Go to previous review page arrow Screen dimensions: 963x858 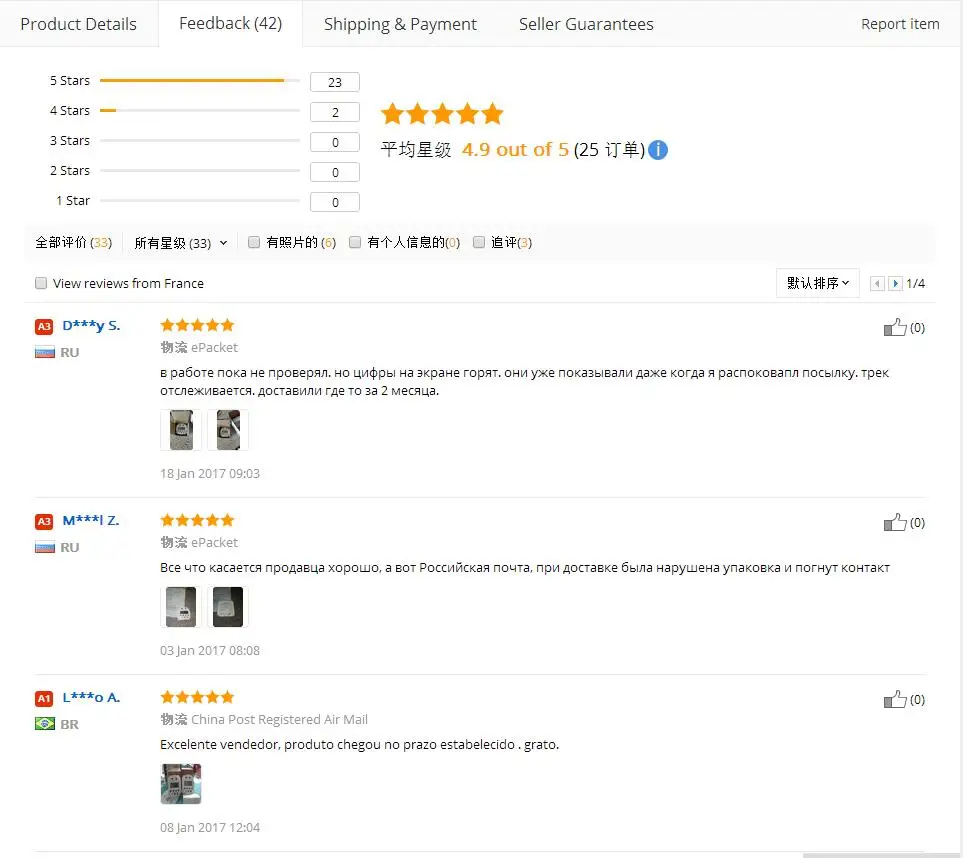pyautogui.click(x=877, y=283)
